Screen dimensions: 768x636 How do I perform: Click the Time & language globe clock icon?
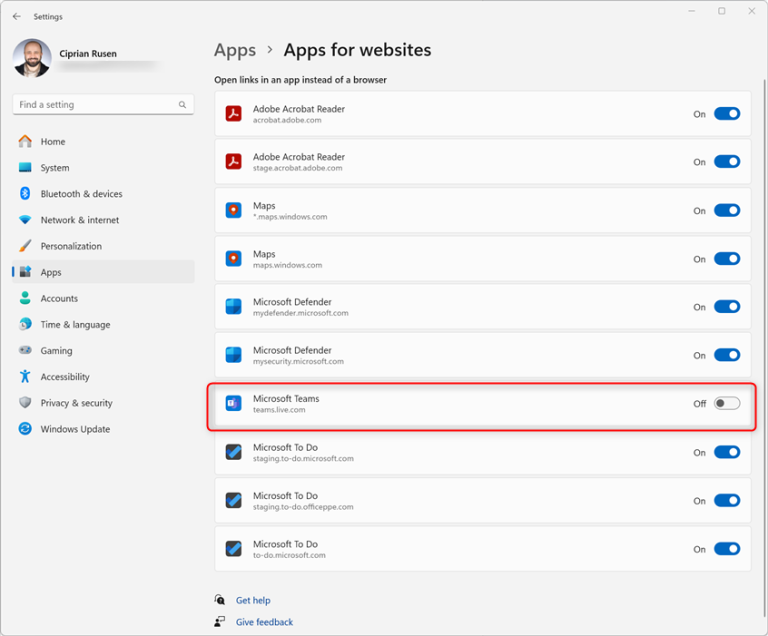25,324
